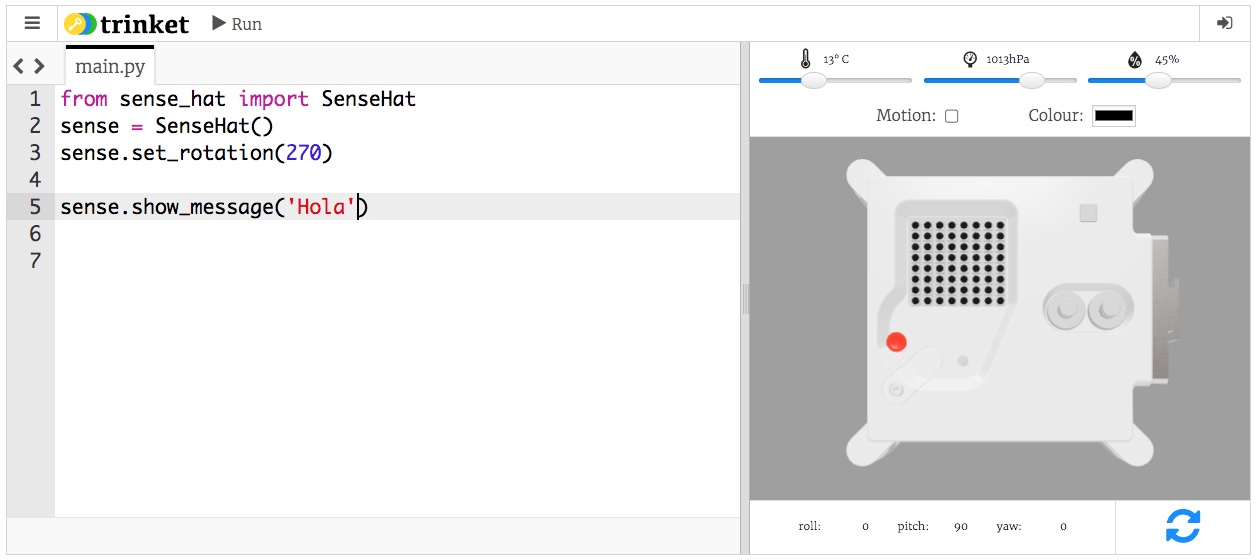Click the humidity droplet icon

tap(1134, 59)
